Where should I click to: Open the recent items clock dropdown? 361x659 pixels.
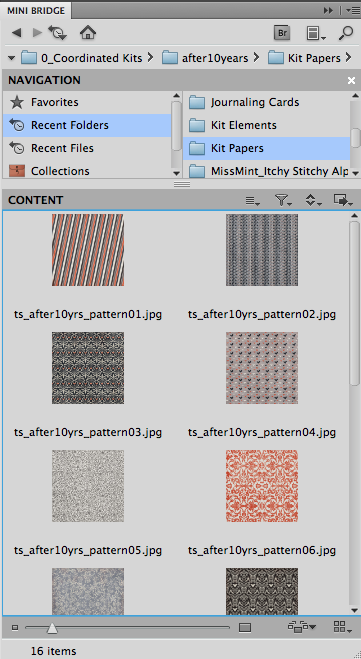coord(58,33)
